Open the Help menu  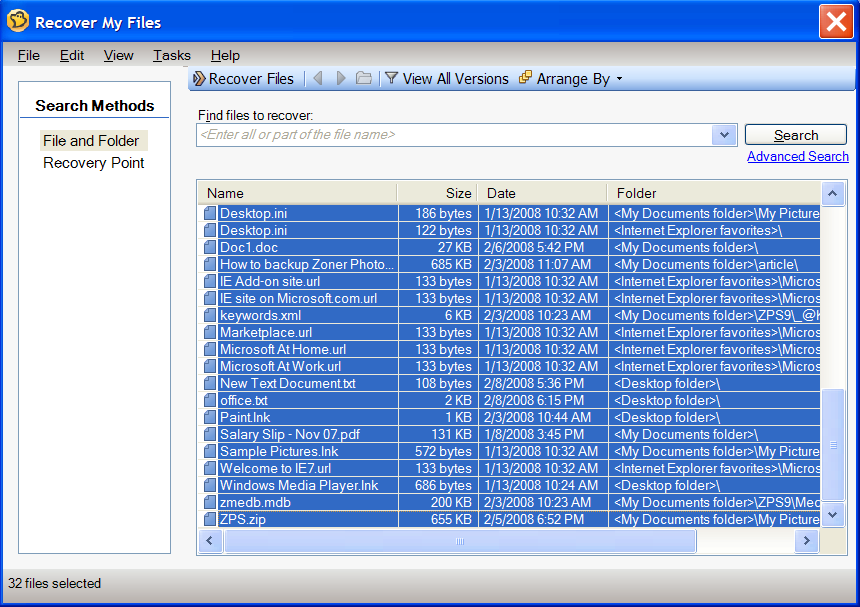point(225,55)
